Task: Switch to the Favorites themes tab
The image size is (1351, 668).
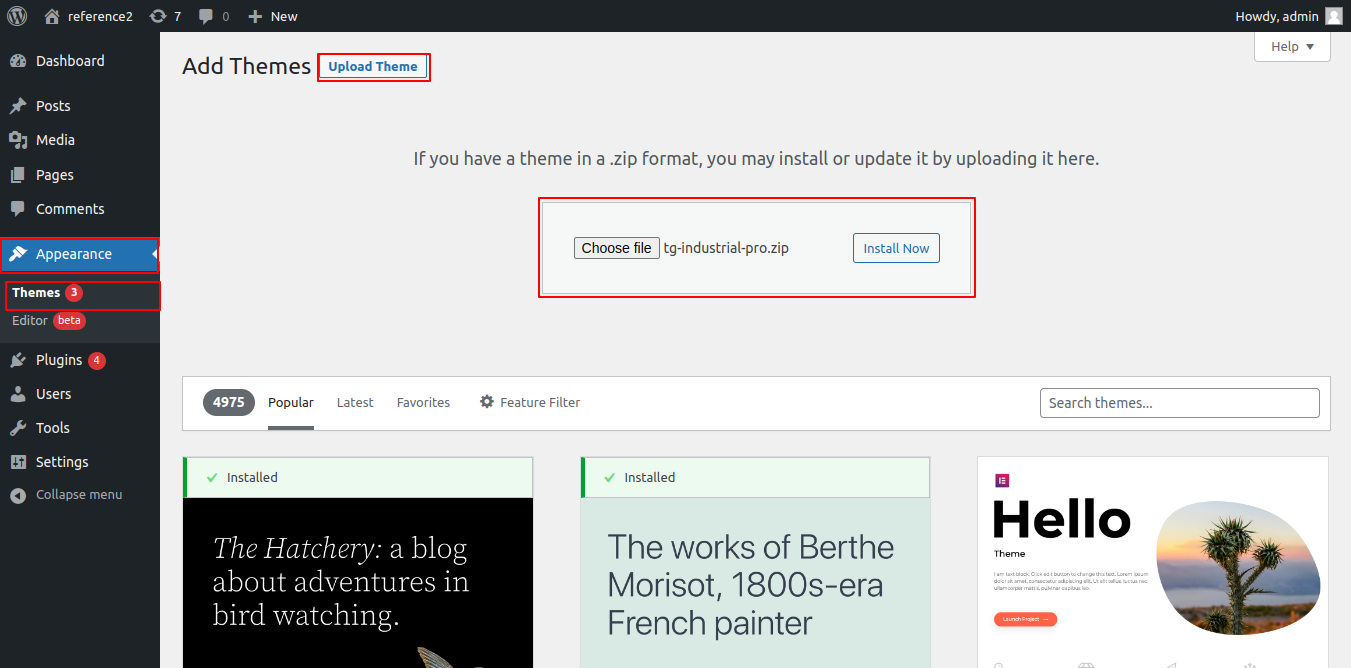Action: [423, 402]
